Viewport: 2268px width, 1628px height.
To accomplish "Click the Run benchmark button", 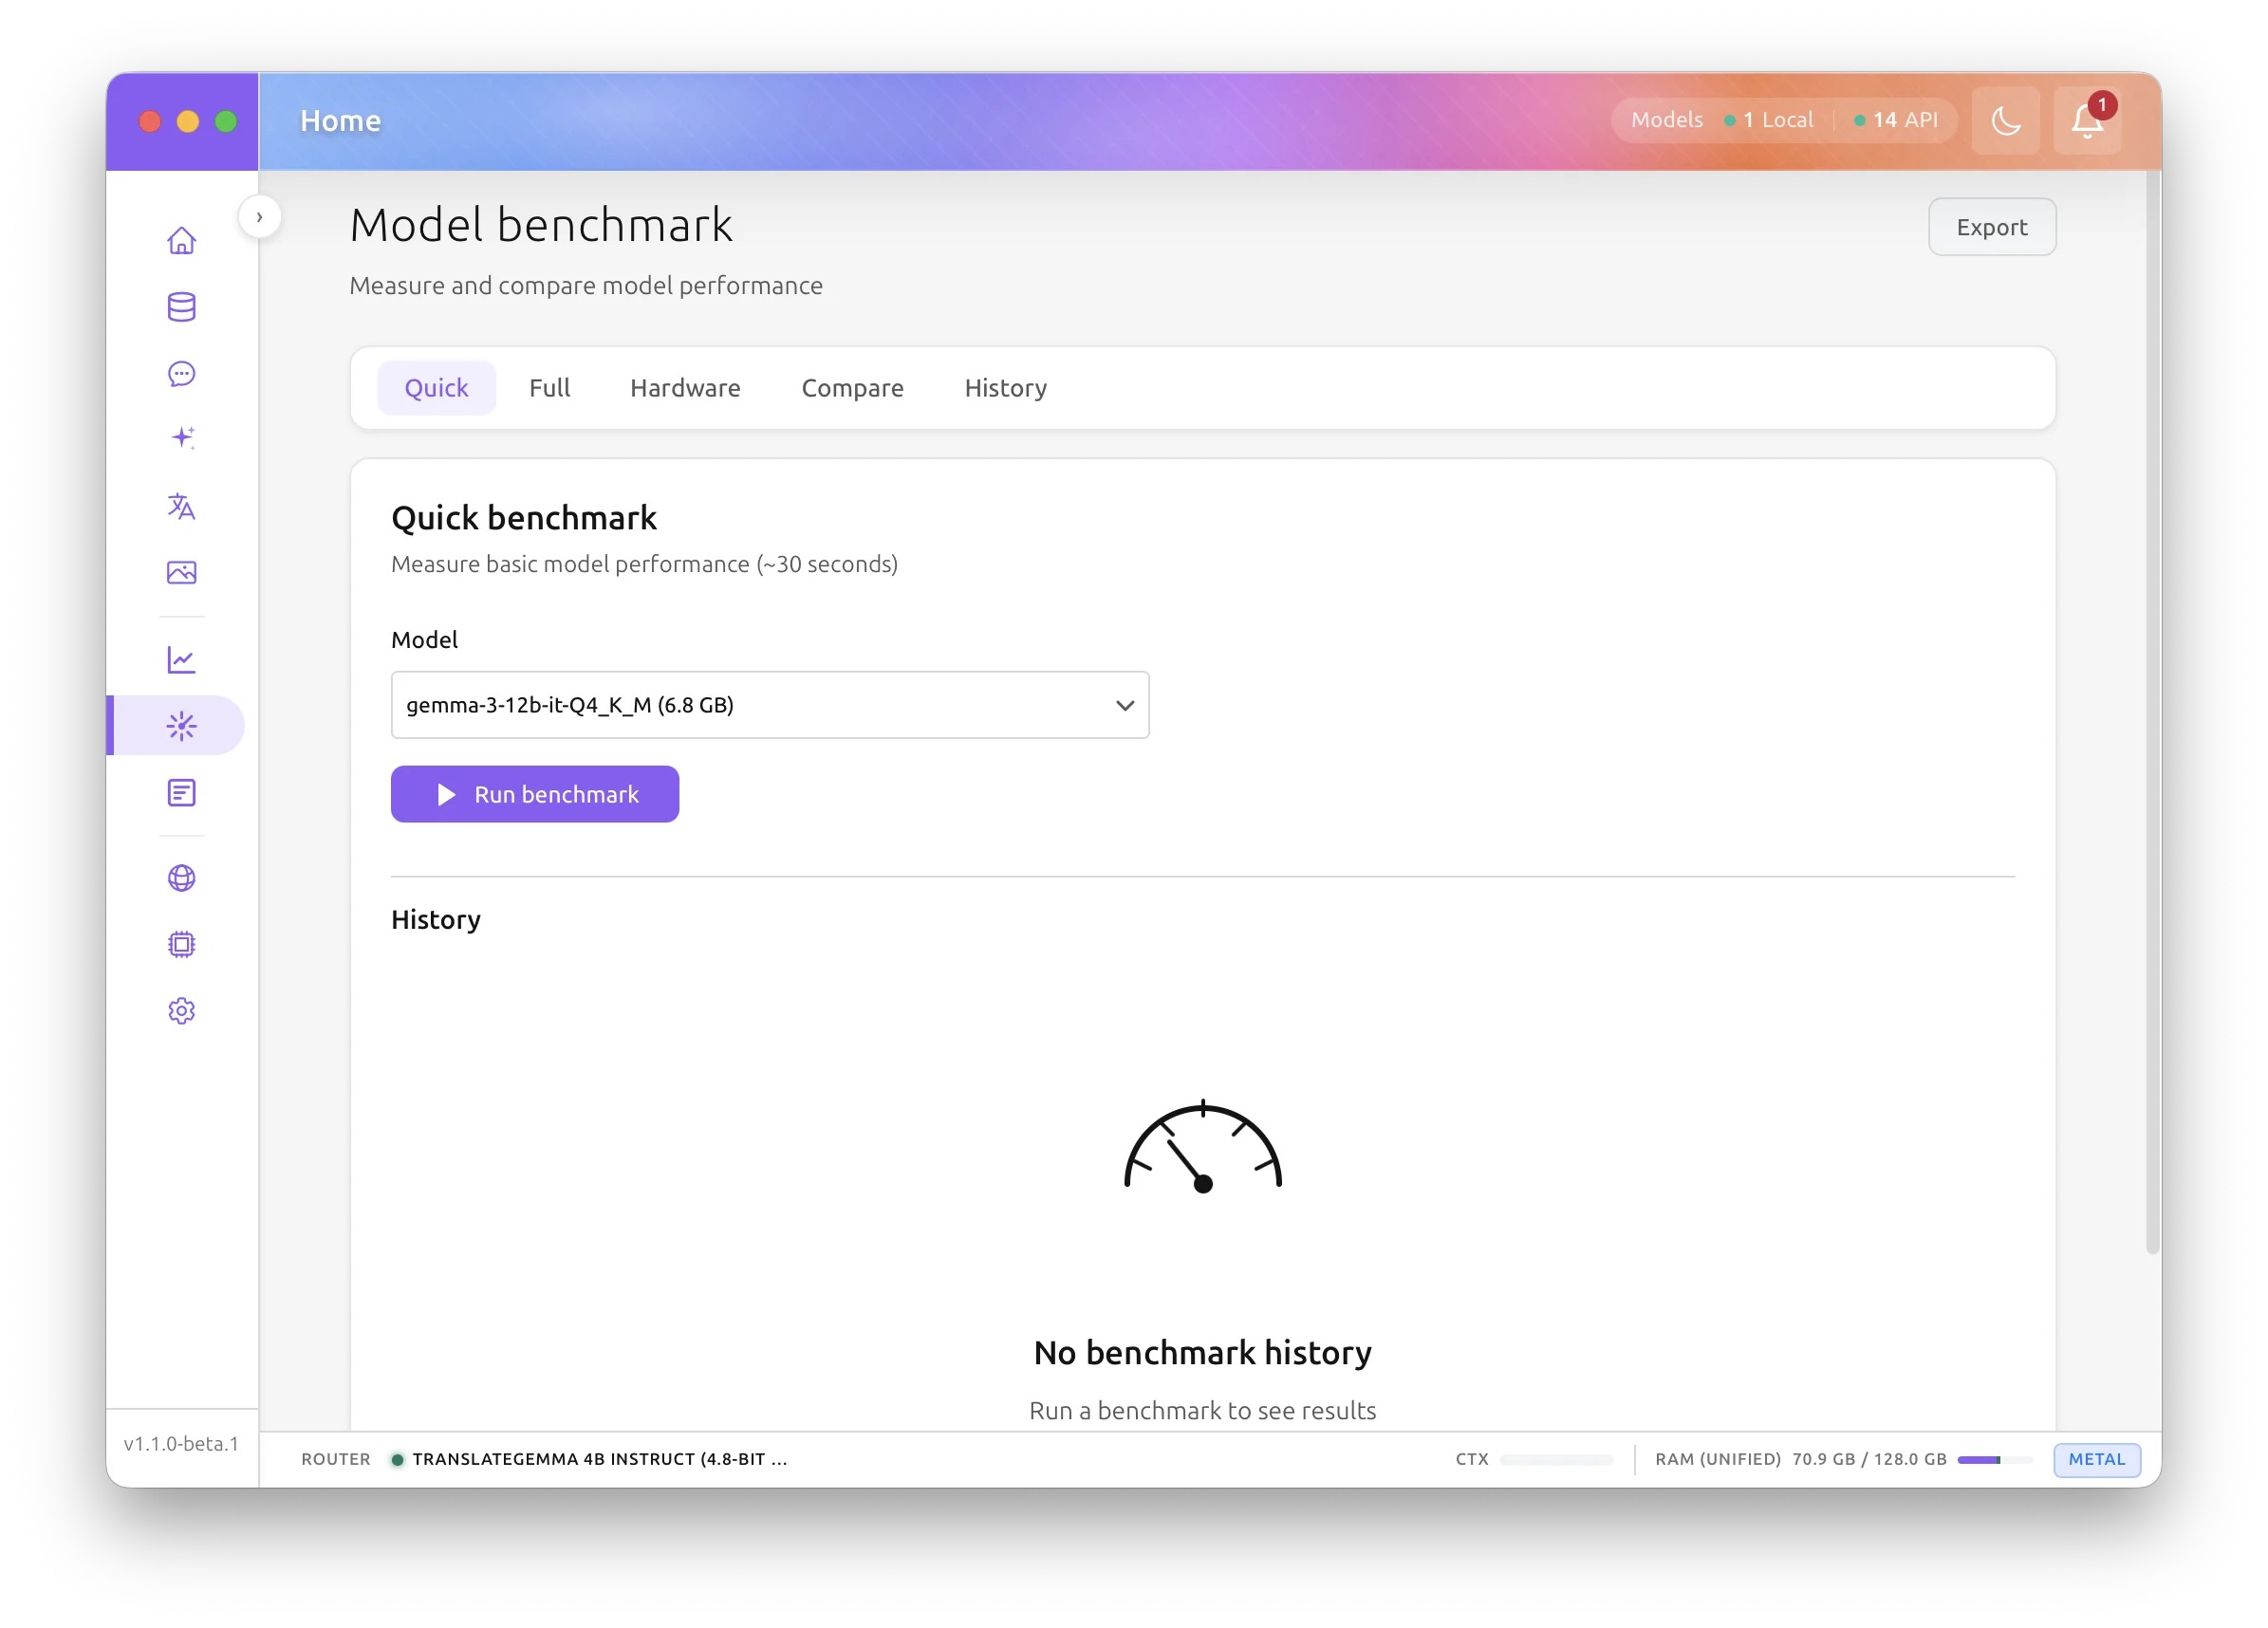I will click(x=534, y=794).
